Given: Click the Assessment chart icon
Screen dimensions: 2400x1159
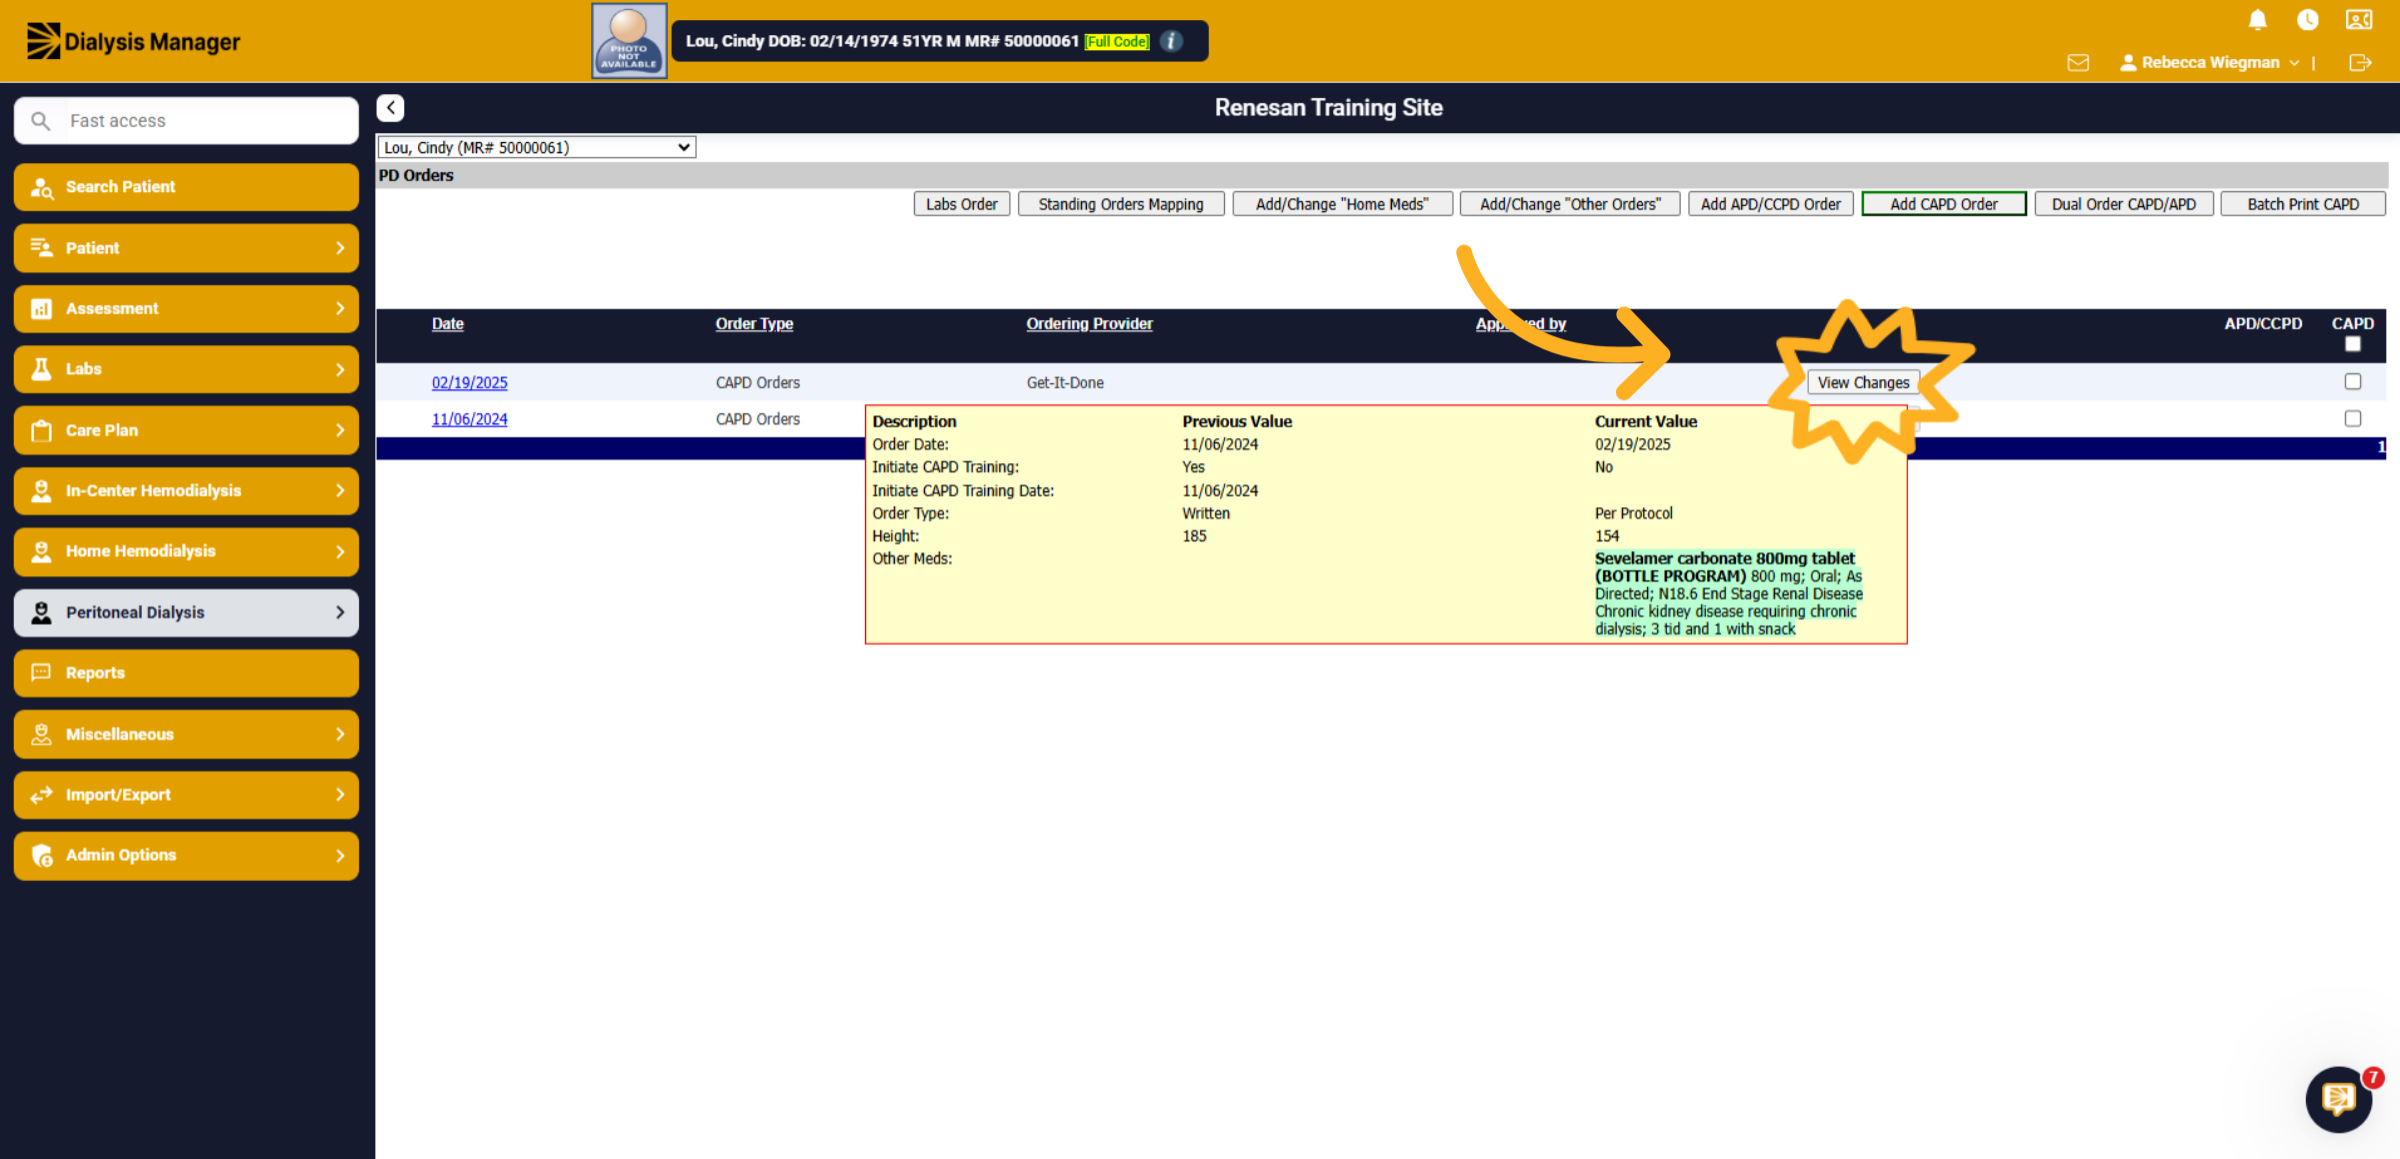Looking at the screenshot, I should (x=41, y=309).
